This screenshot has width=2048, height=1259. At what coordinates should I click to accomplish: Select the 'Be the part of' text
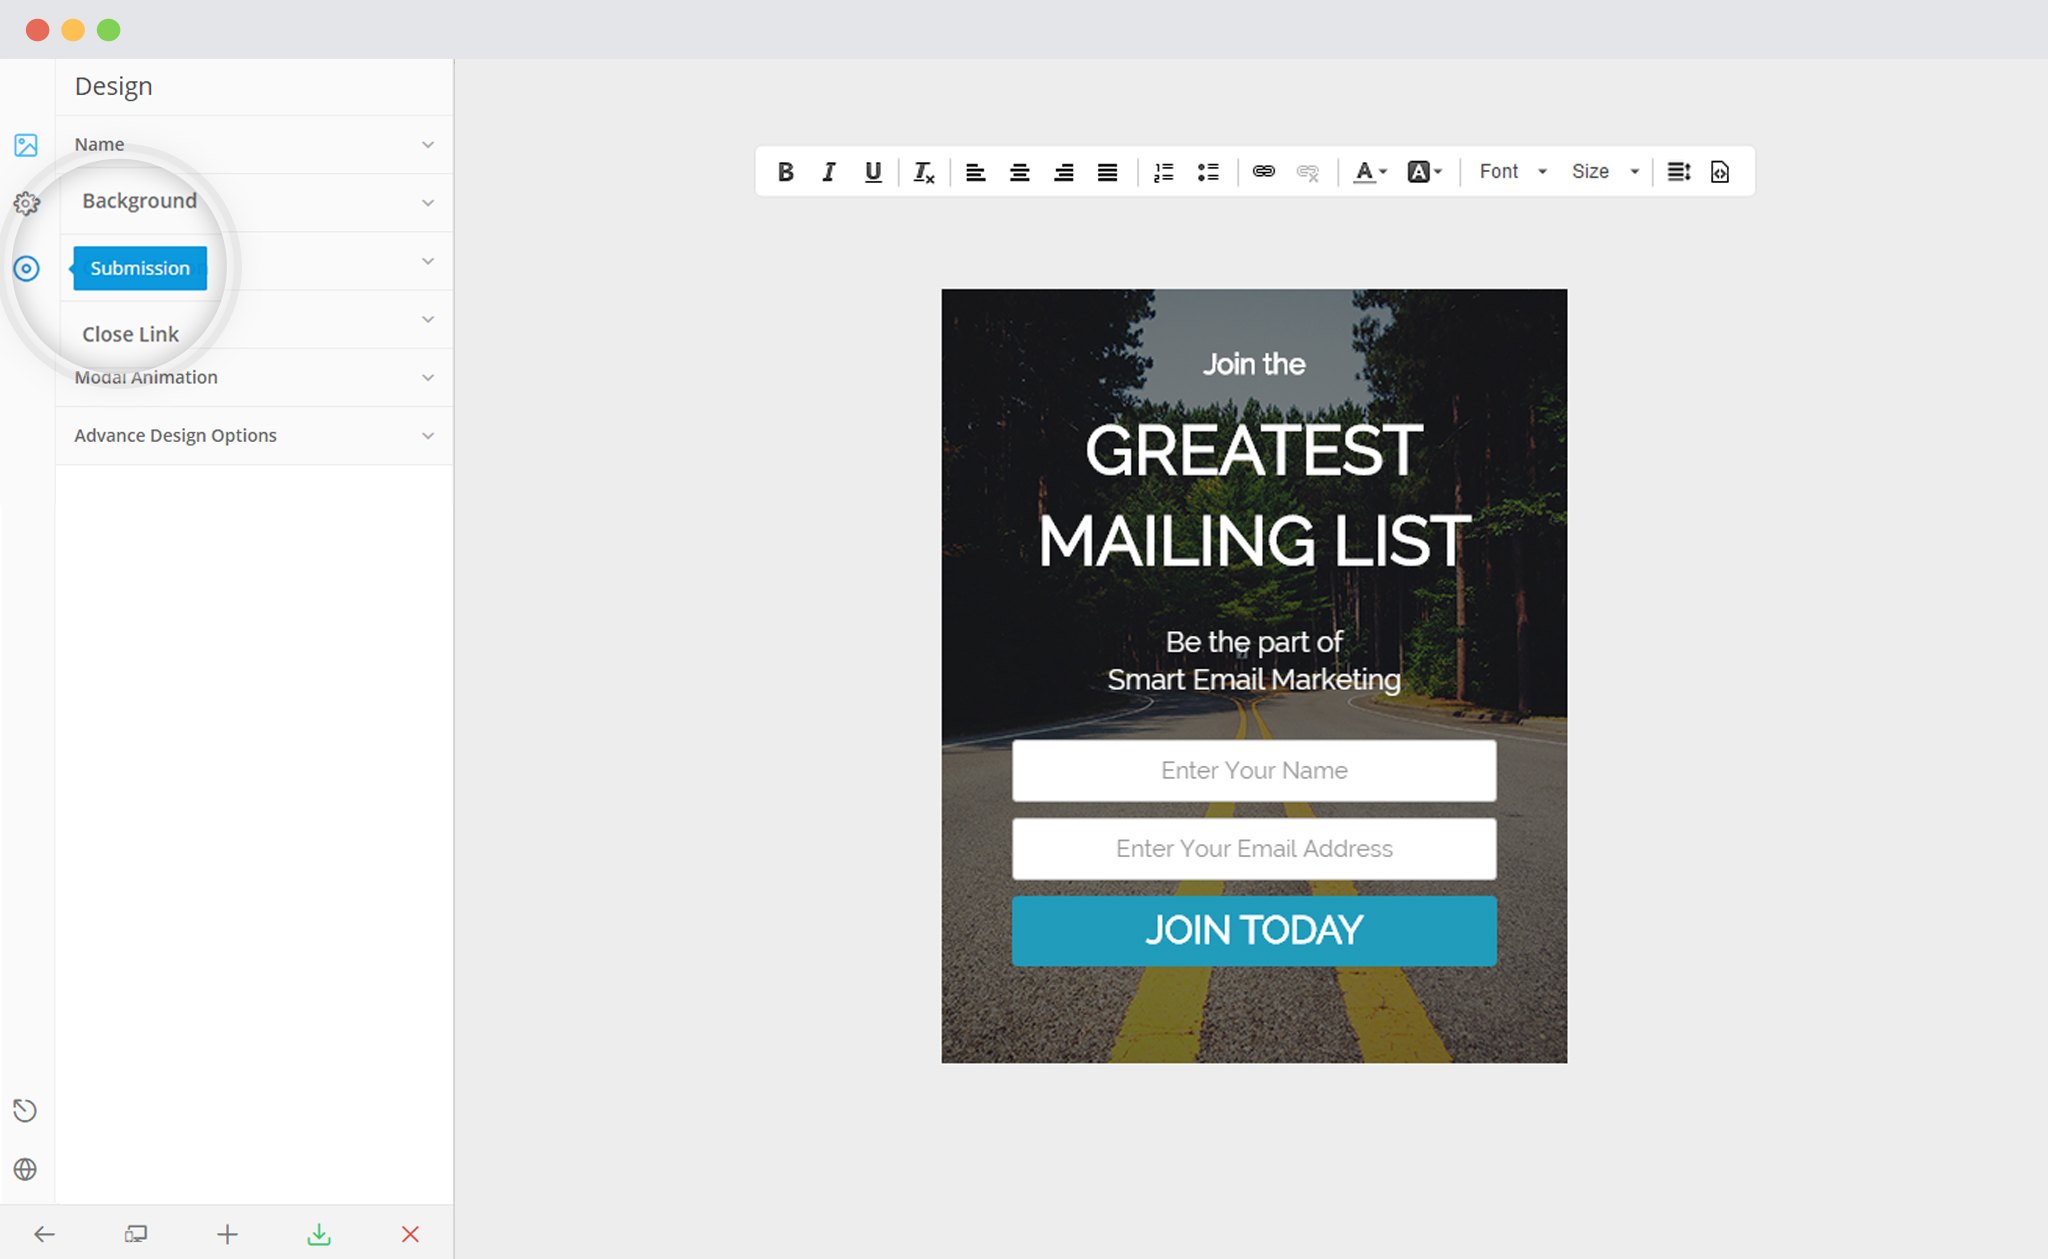click(x=1254, y=641)
